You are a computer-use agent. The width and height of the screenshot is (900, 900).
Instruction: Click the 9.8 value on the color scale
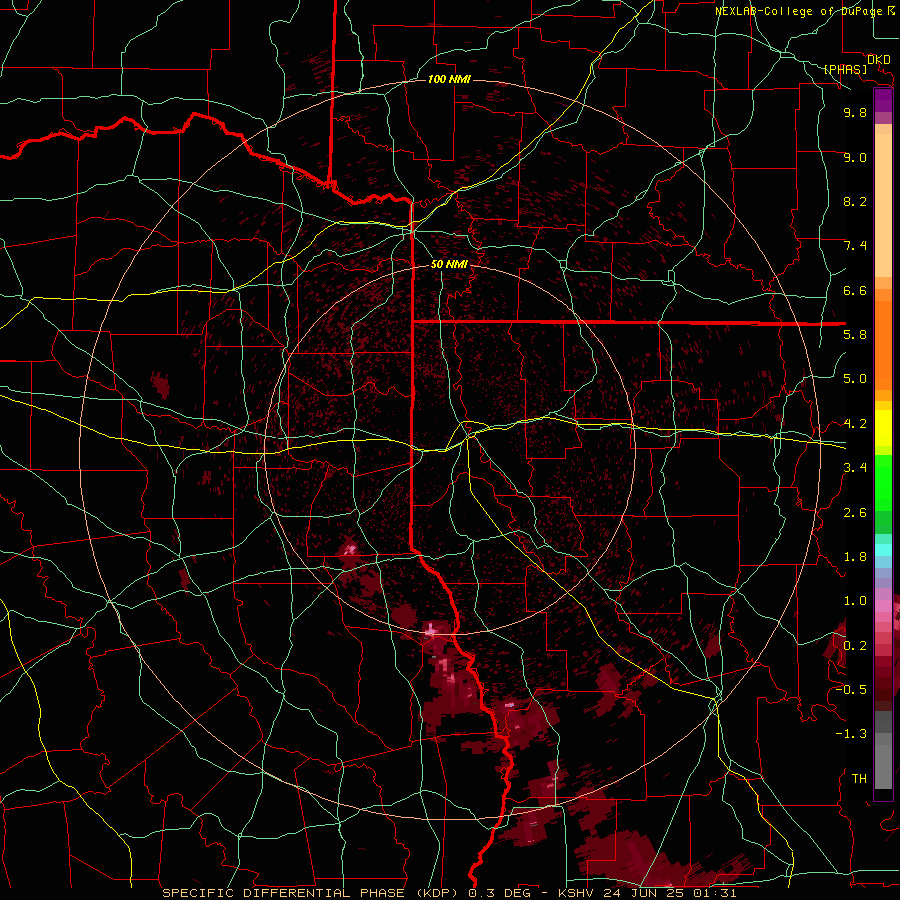(x=855, y=112)
